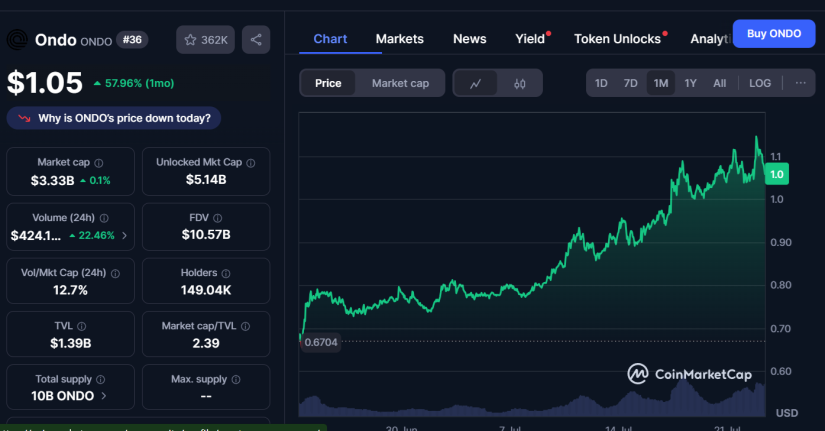Show info for Holders

click(226, 273)
